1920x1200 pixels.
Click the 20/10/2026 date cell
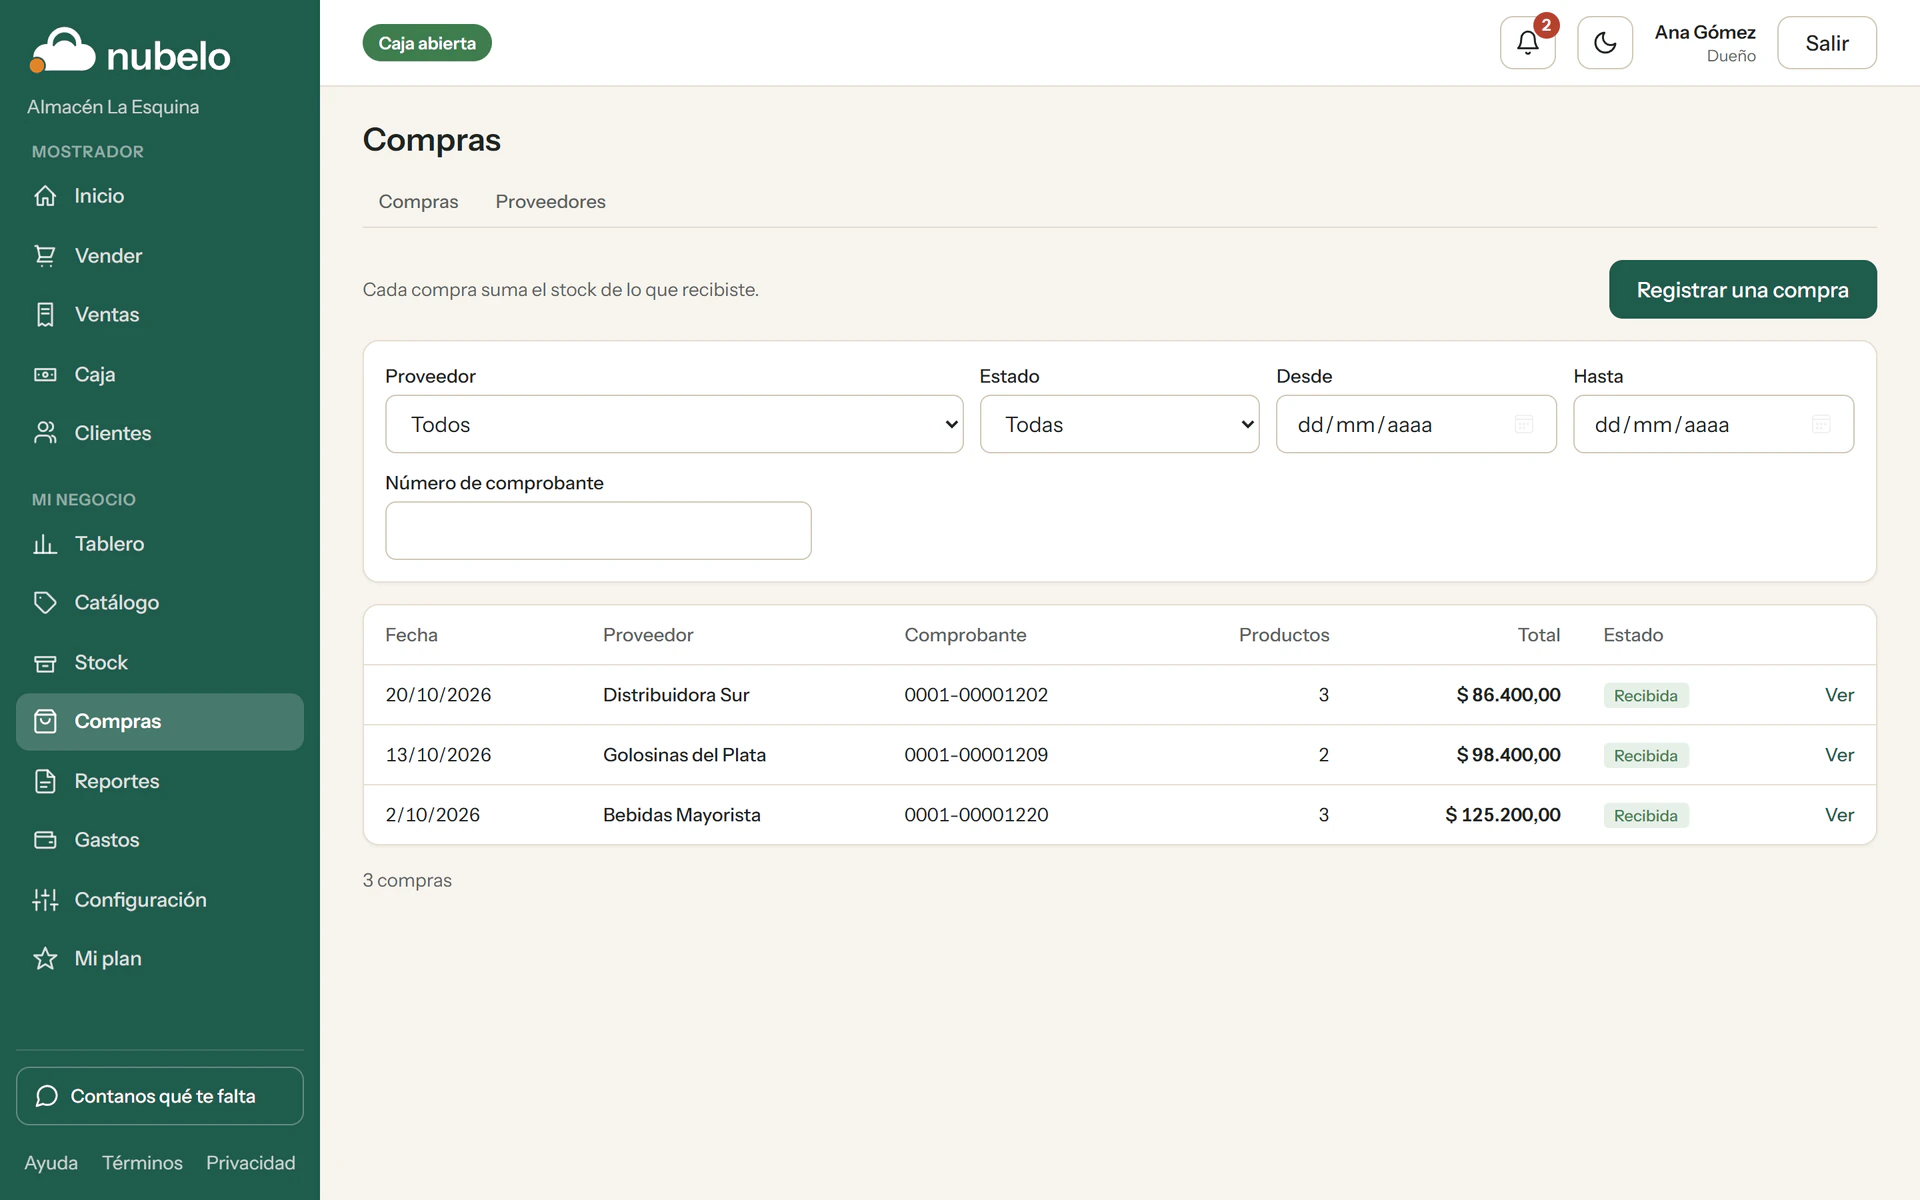[438, 695]
